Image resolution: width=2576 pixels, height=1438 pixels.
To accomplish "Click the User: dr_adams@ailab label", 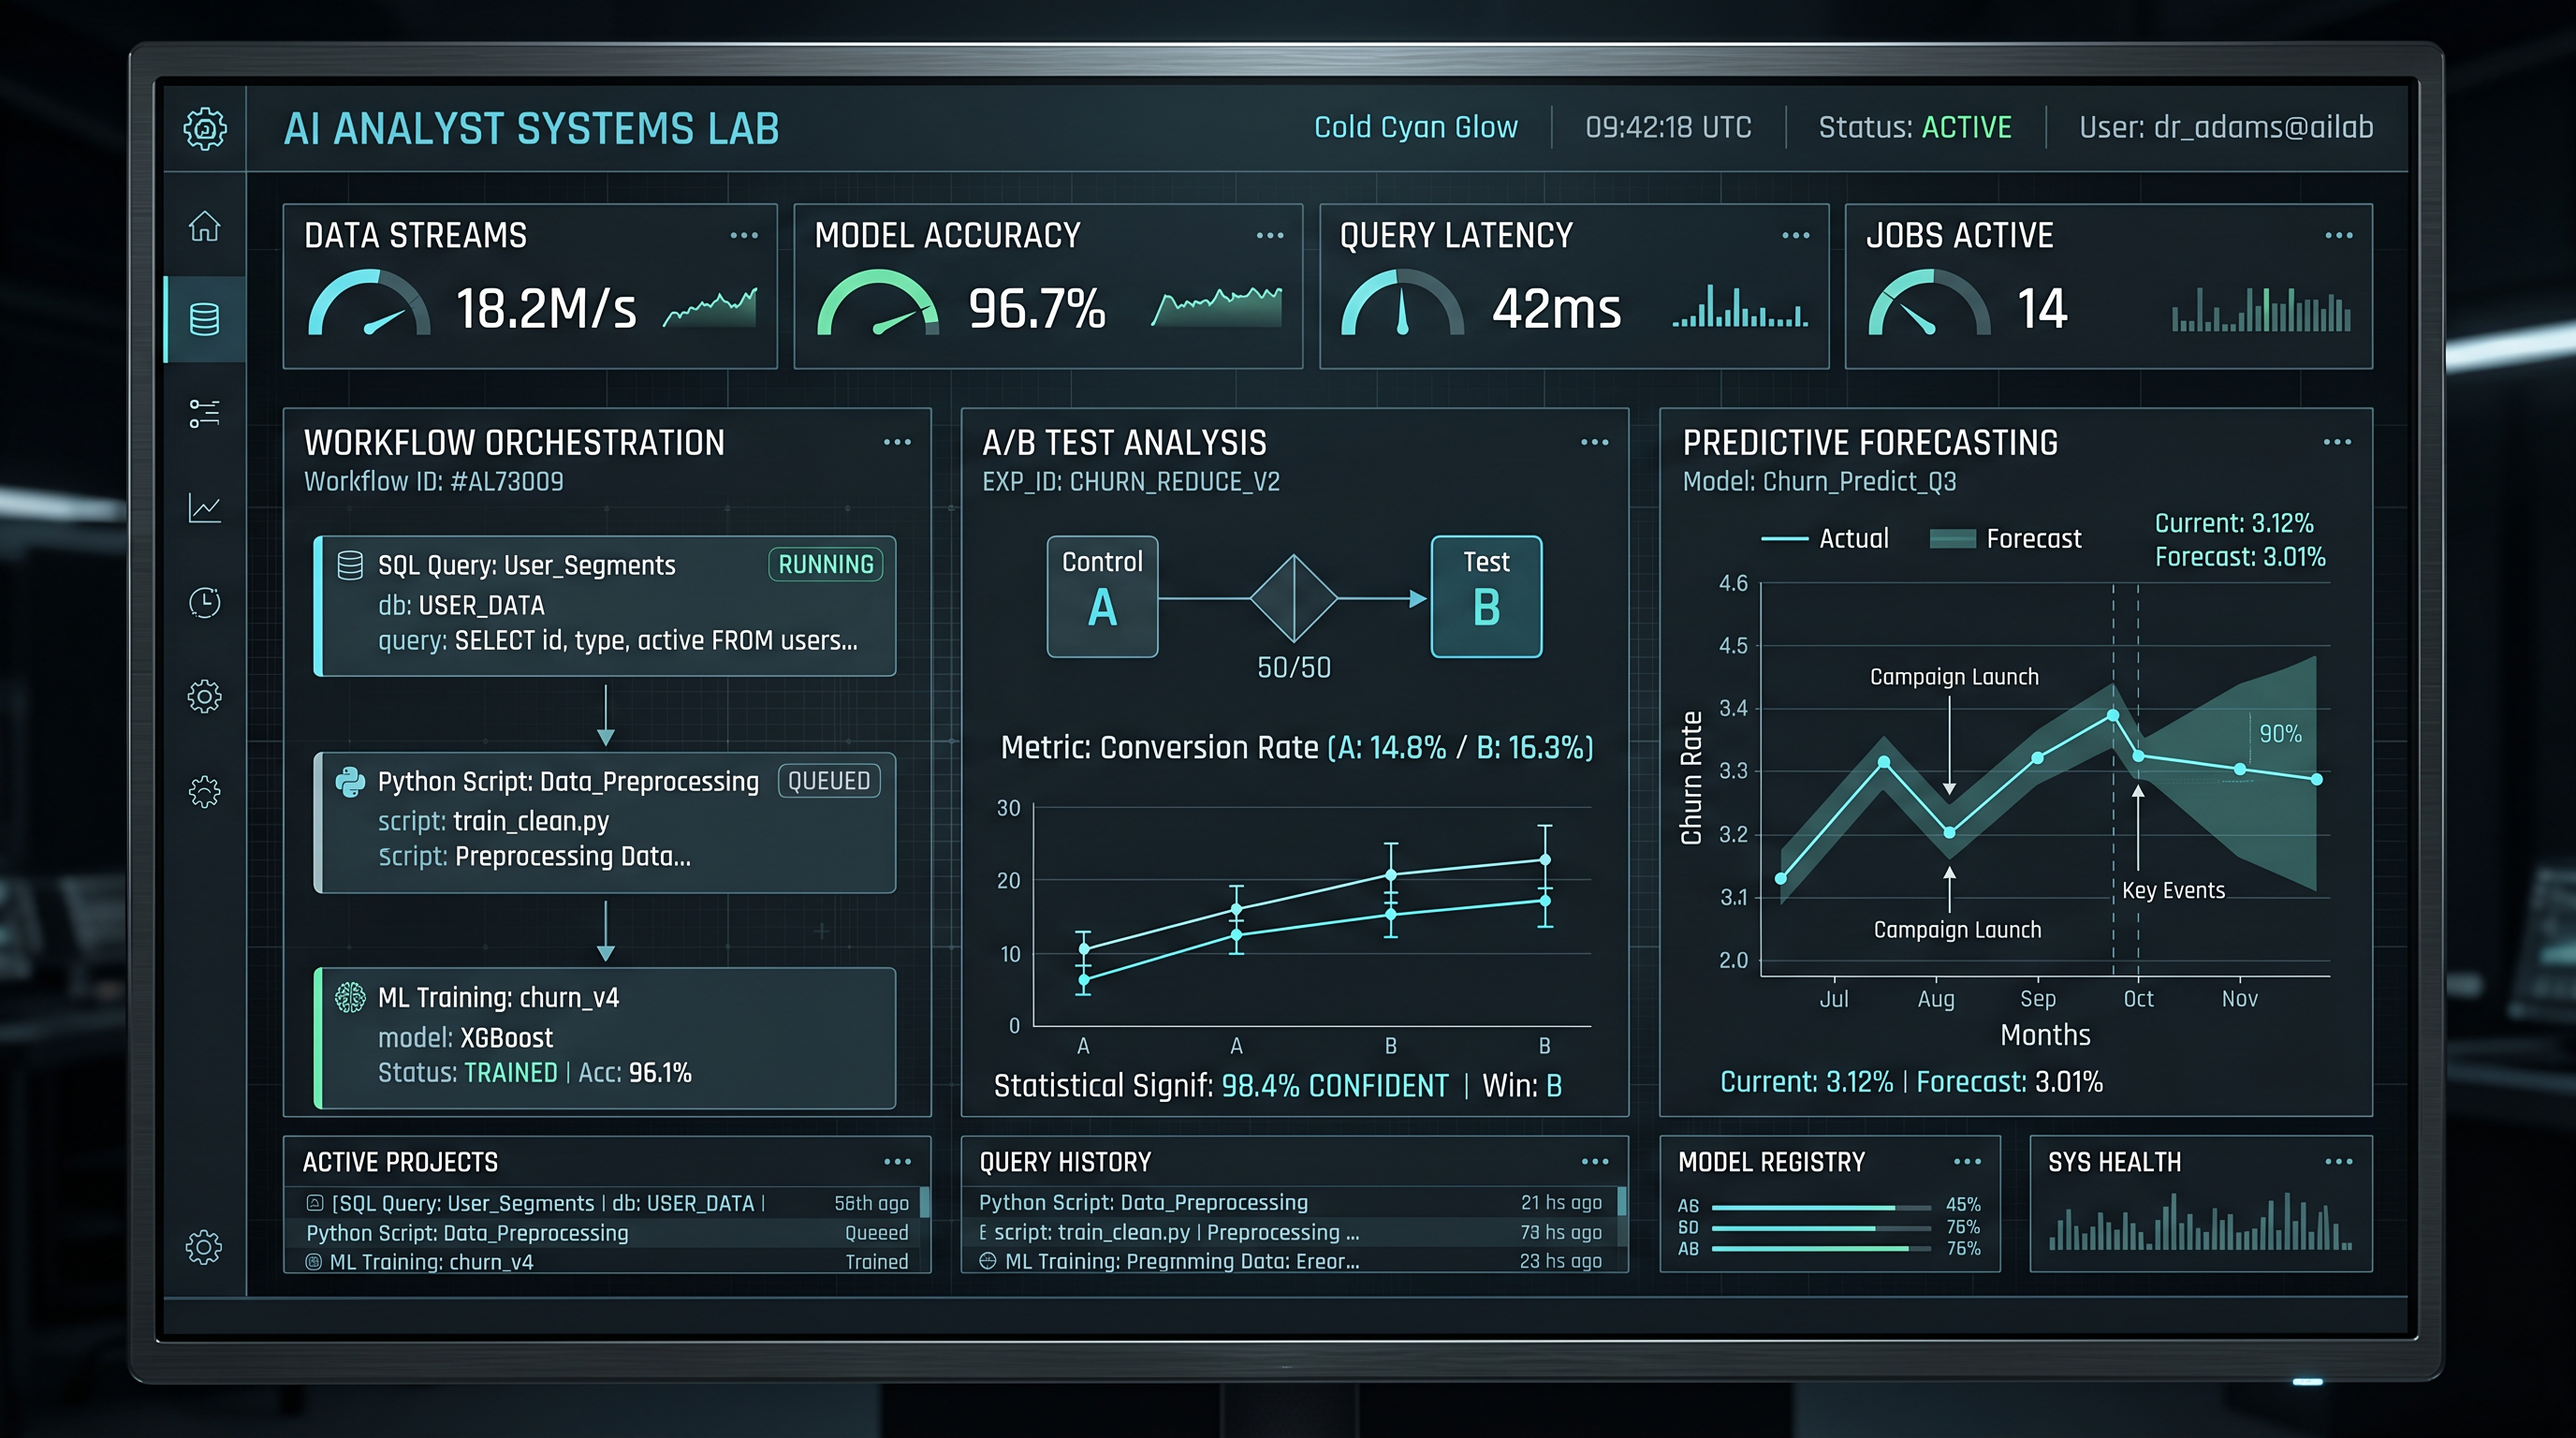I will (x=2226, y=128).
